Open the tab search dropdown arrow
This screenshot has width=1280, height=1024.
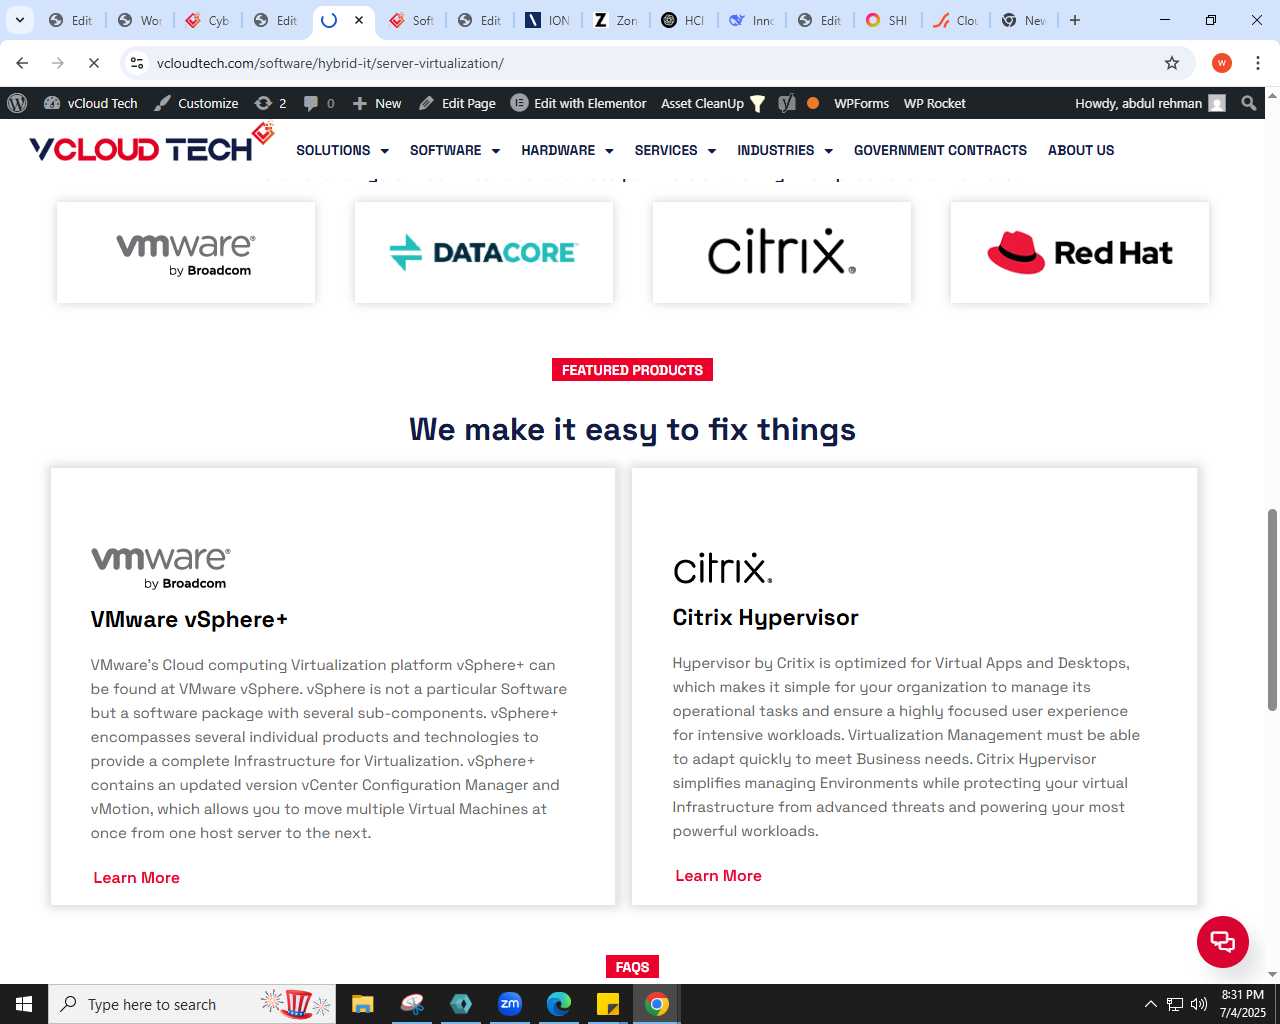tap(19, 20)
